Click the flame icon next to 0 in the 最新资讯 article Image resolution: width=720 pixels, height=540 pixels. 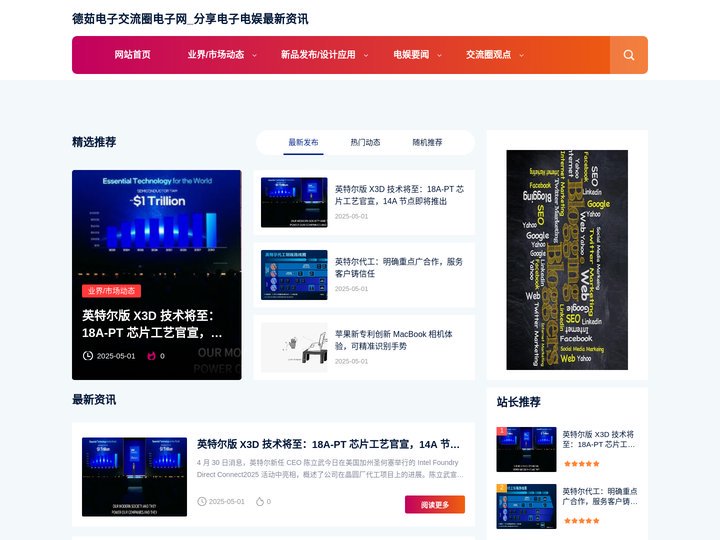[260, 501]
